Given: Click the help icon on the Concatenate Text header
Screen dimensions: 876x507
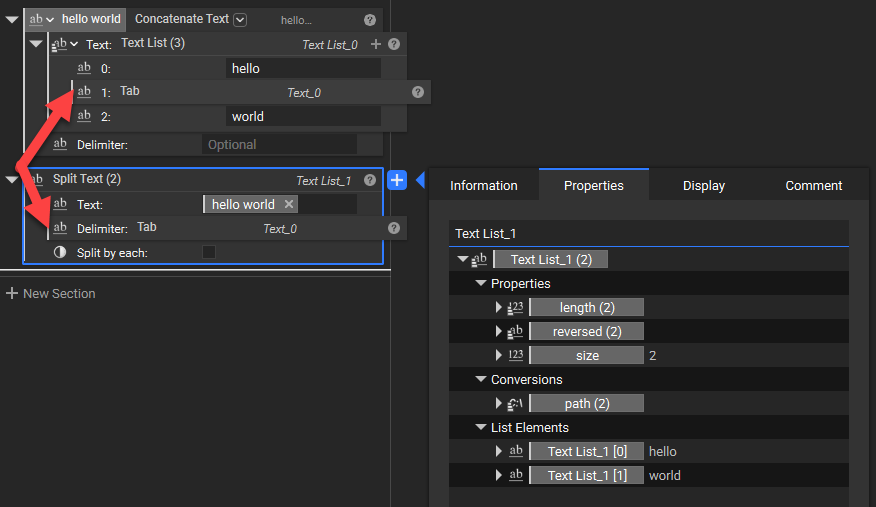Looking at the screenshot, I should (370, 20).
